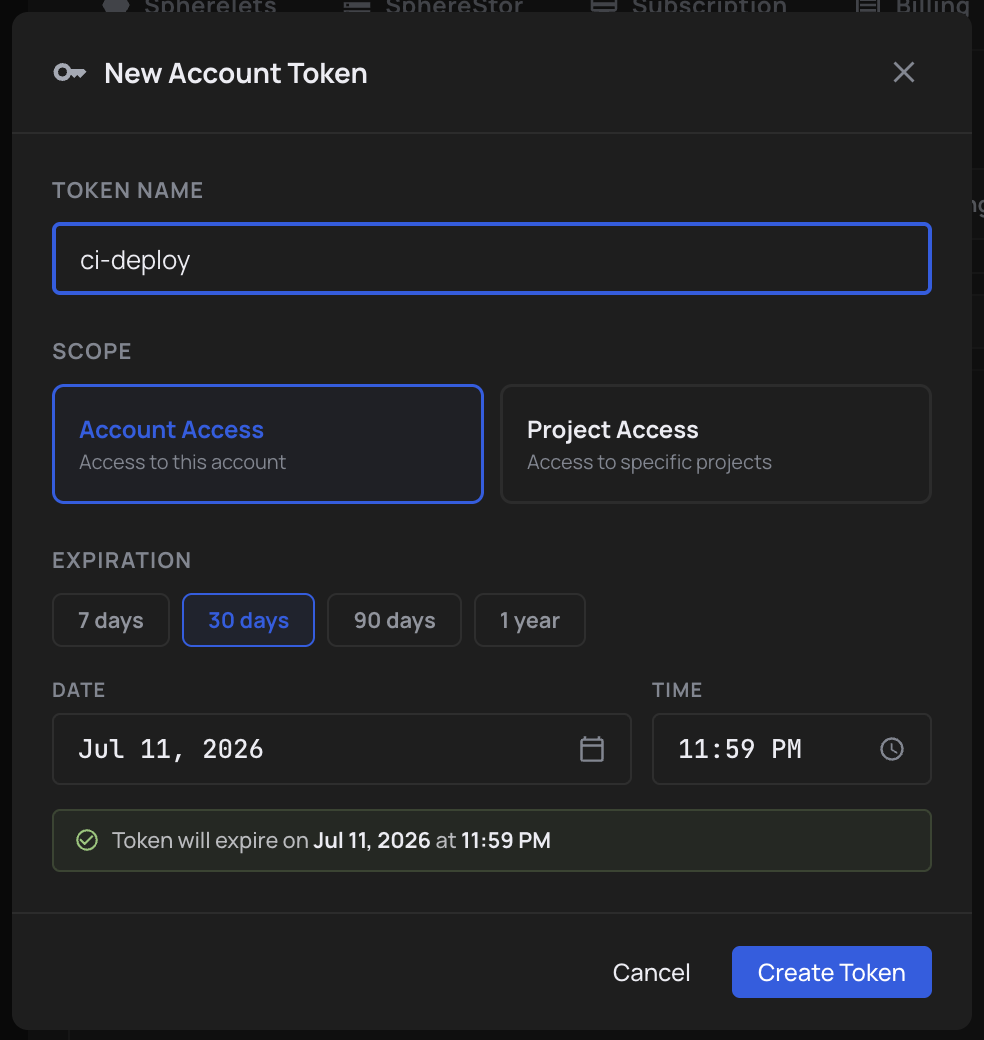Open the Subscription tab behind dialog
This screenshot has height=1040, width=984.
tap(688, 7)
